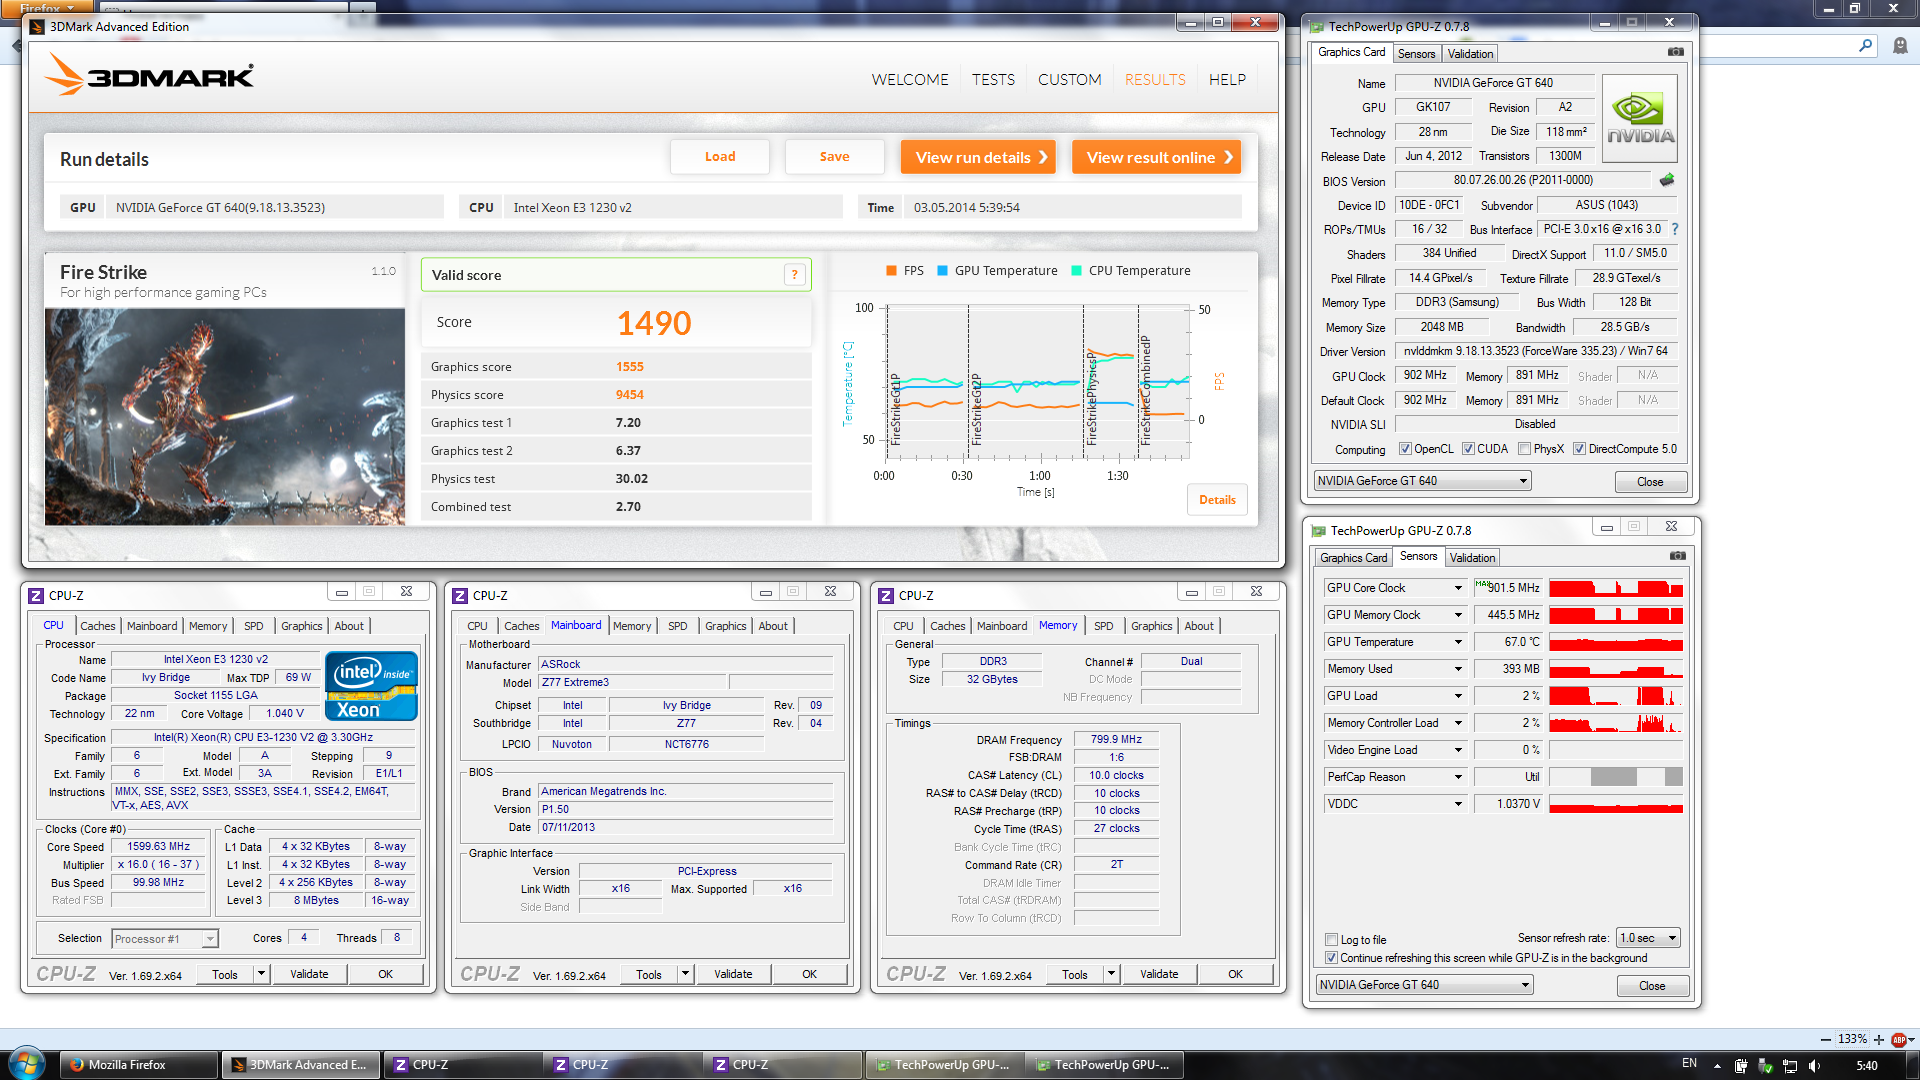Click the NVIDIA logo in GPU-Z
This screenshot has width=1920, height=1080.
click(1640, 119)
